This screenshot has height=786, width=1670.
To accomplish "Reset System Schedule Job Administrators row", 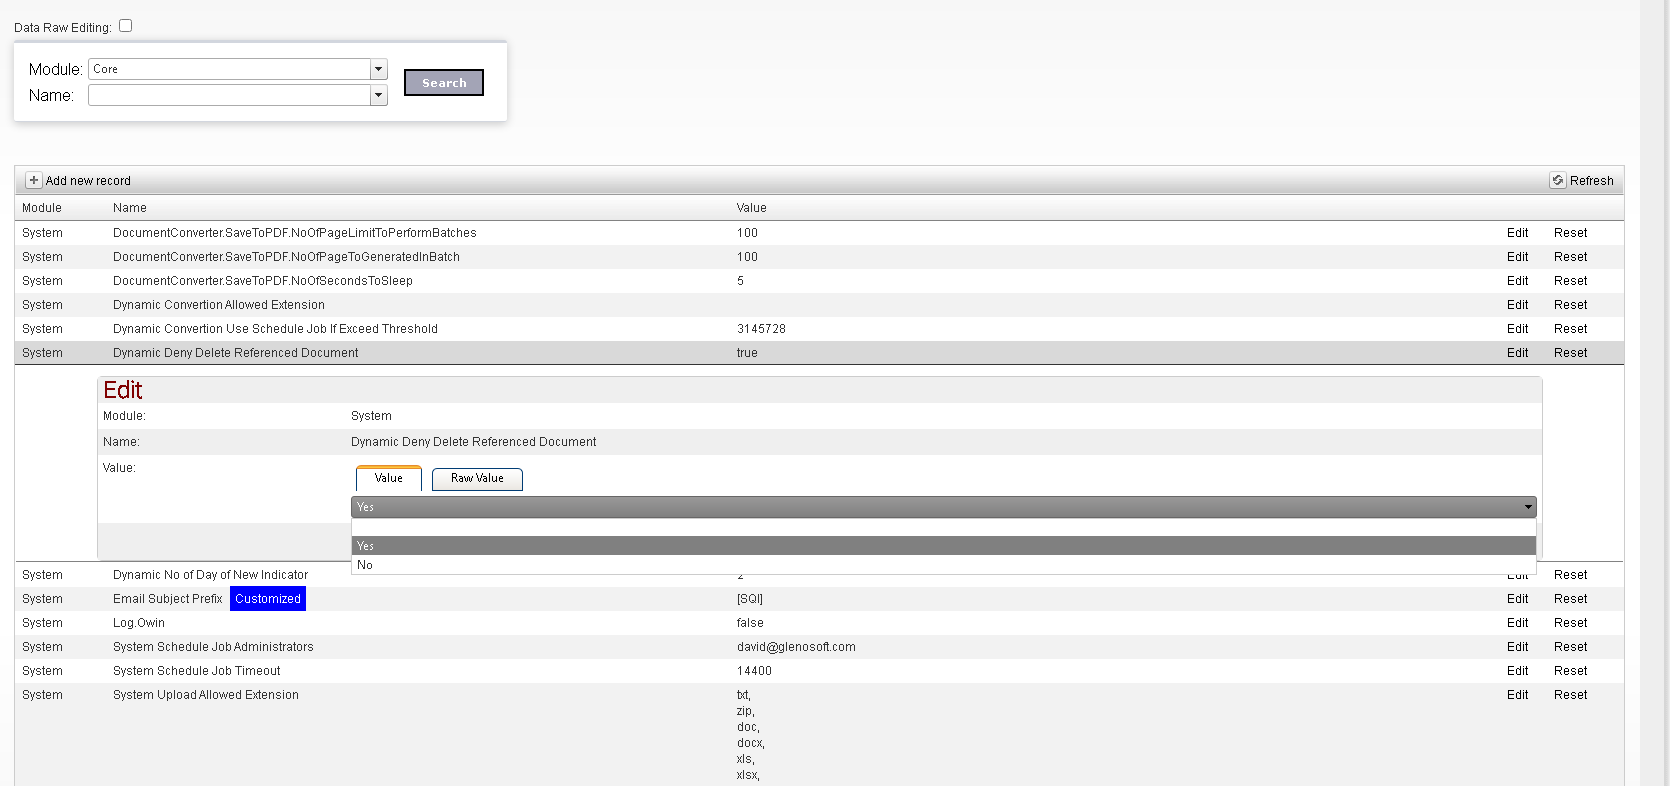I will (1570, 647).
